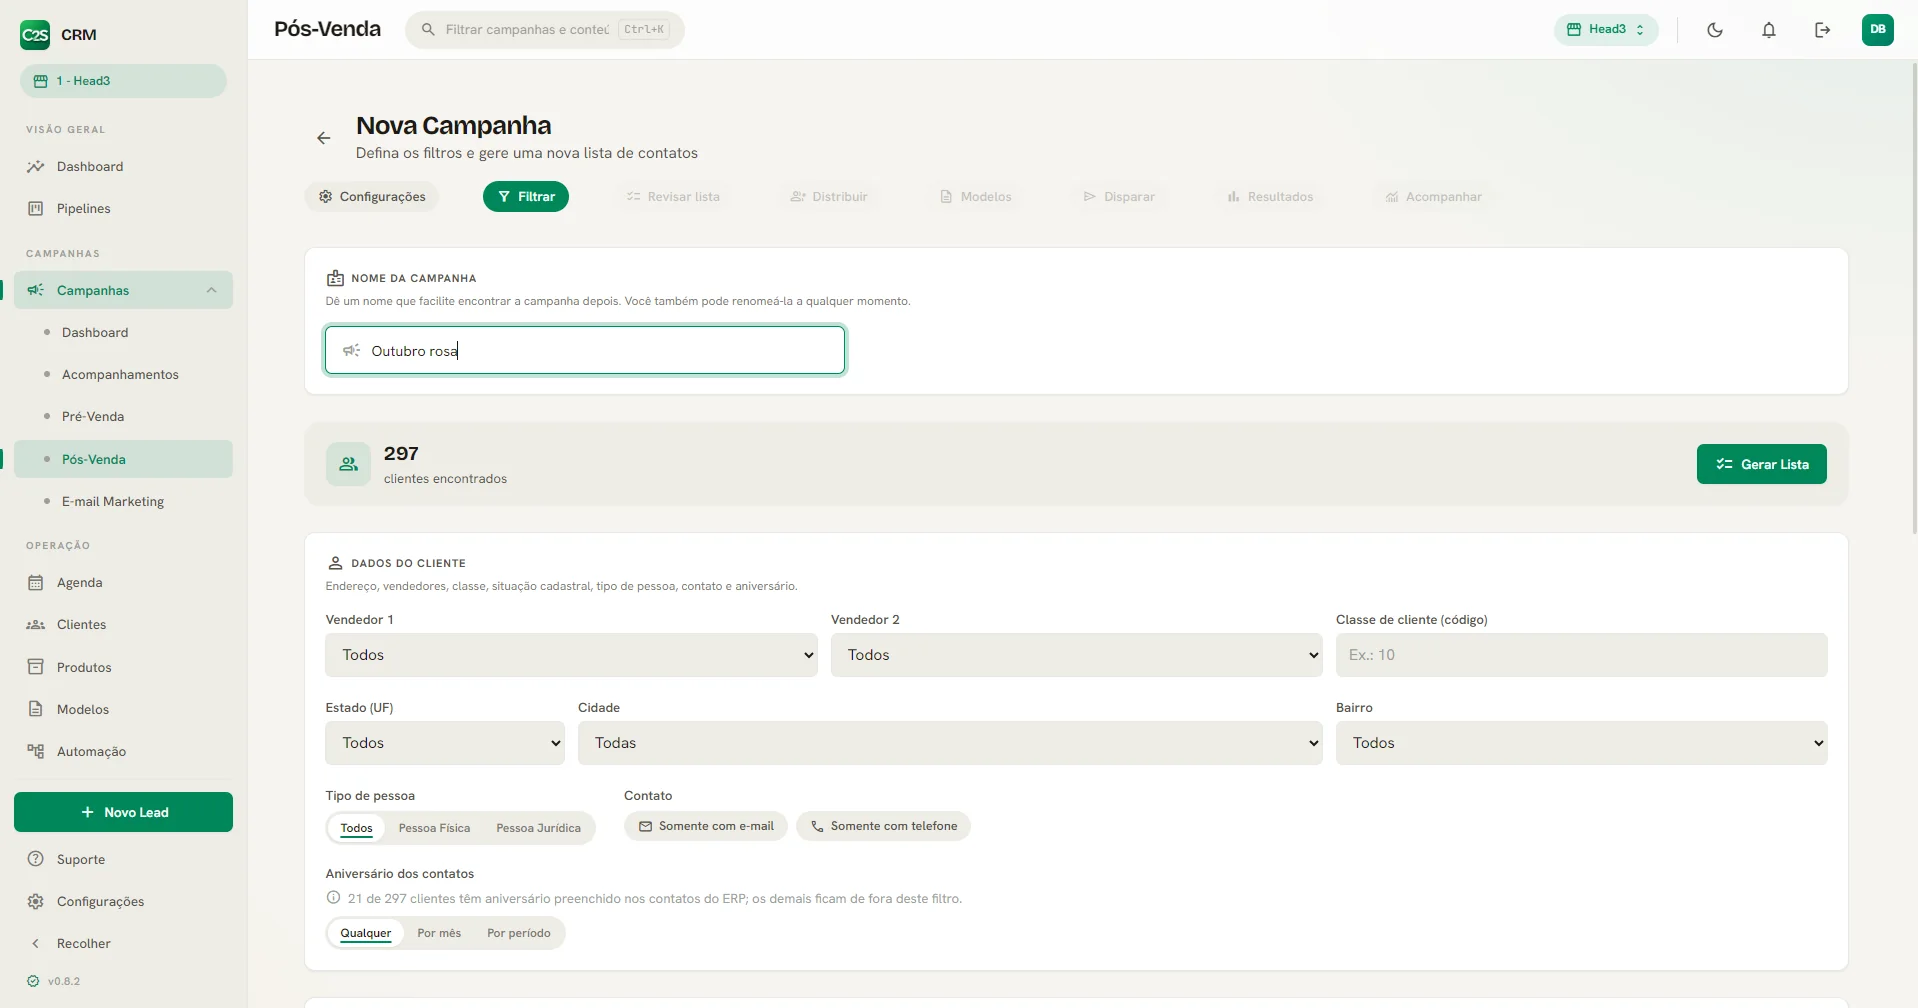Image resolution: width=1918 pixels, height=1008 pixels.
Task: Toggle Somente com e-mail filter
Action: [706, 826]
